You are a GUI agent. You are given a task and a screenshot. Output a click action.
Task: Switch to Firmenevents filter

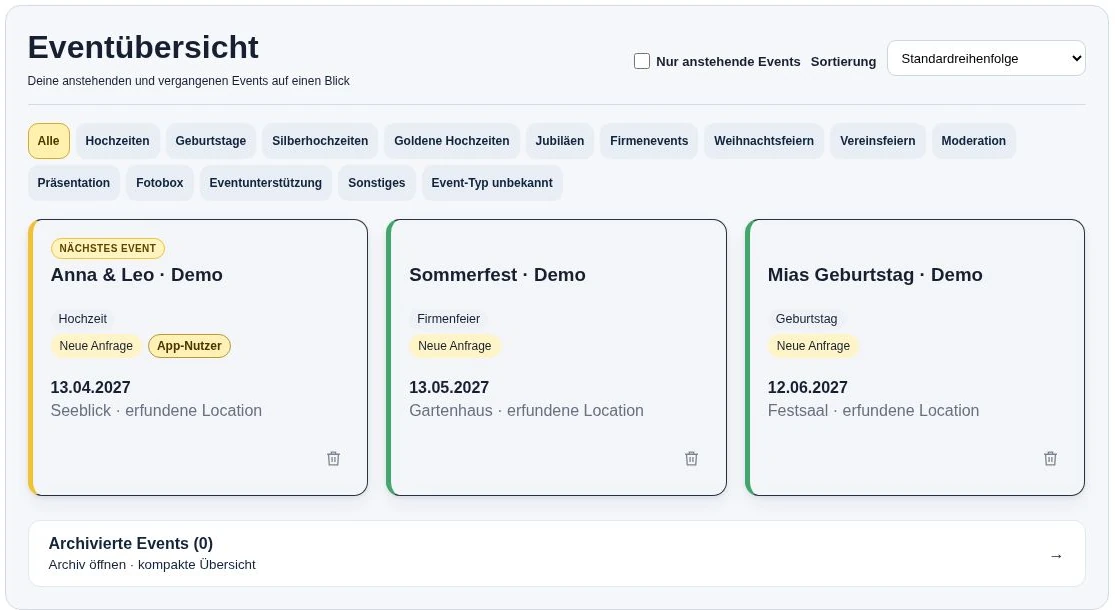coord(649,141)
